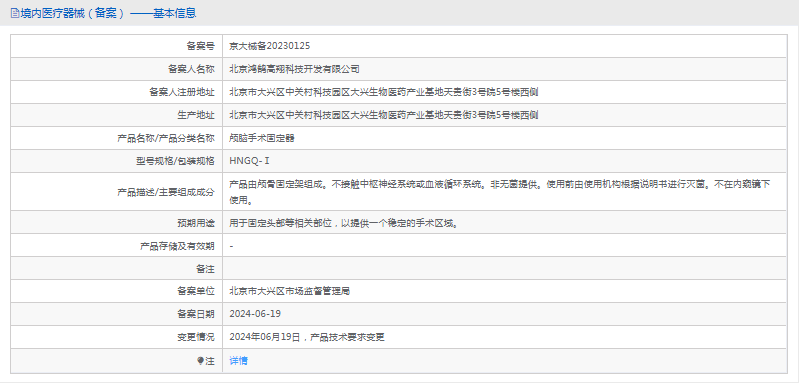799x383 pixels.
Task: Click the 产品描述/主要组成成分 label
Action: pos(166,192)
